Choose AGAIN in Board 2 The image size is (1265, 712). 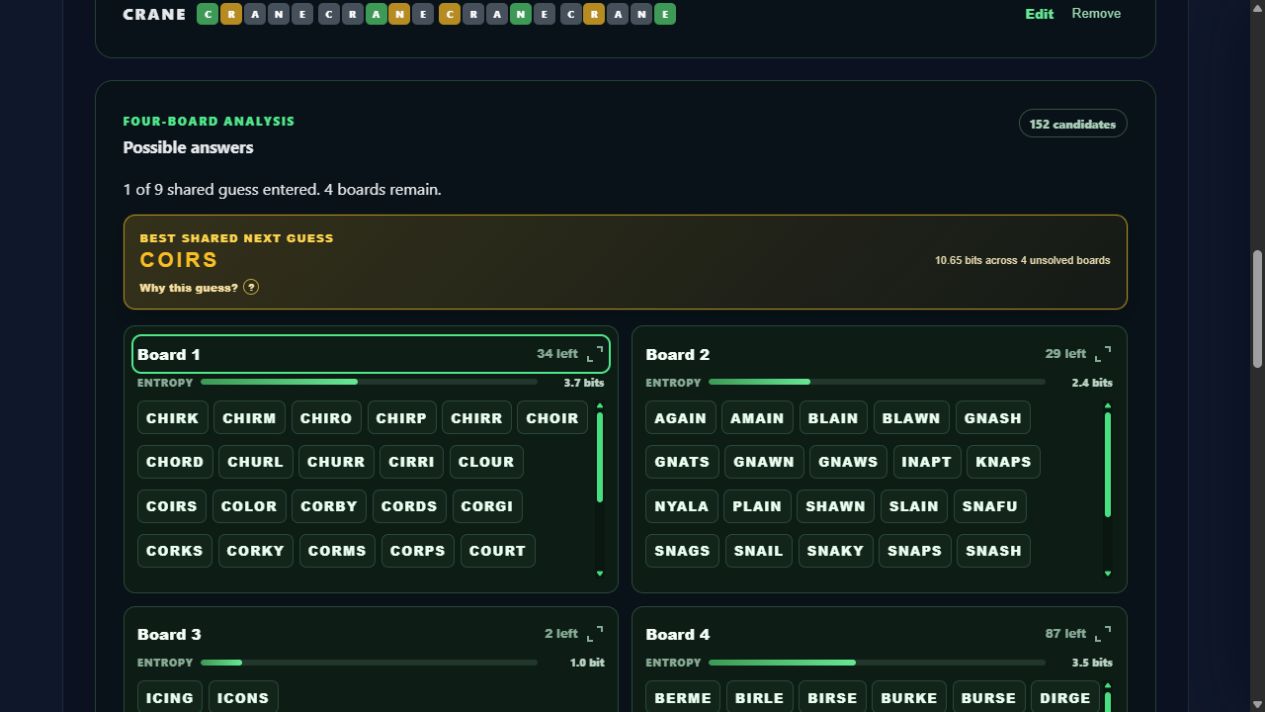(680, 418)
